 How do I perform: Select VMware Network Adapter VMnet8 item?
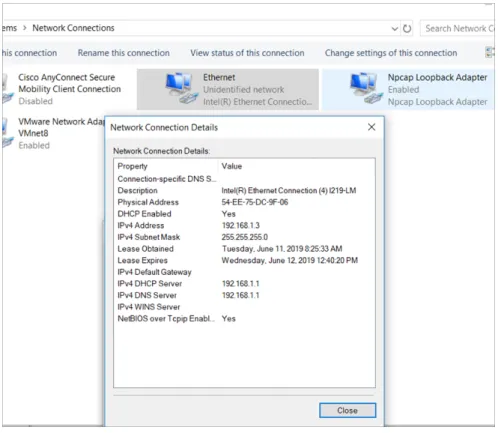[54, 133]
